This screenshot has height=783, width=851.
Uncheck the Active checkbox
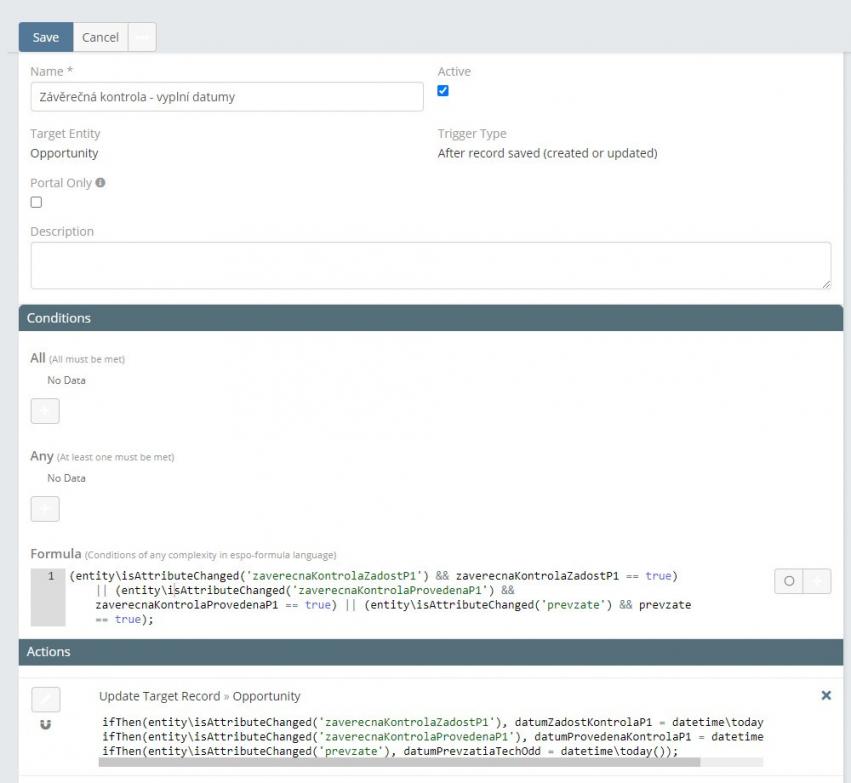(443, 91)
